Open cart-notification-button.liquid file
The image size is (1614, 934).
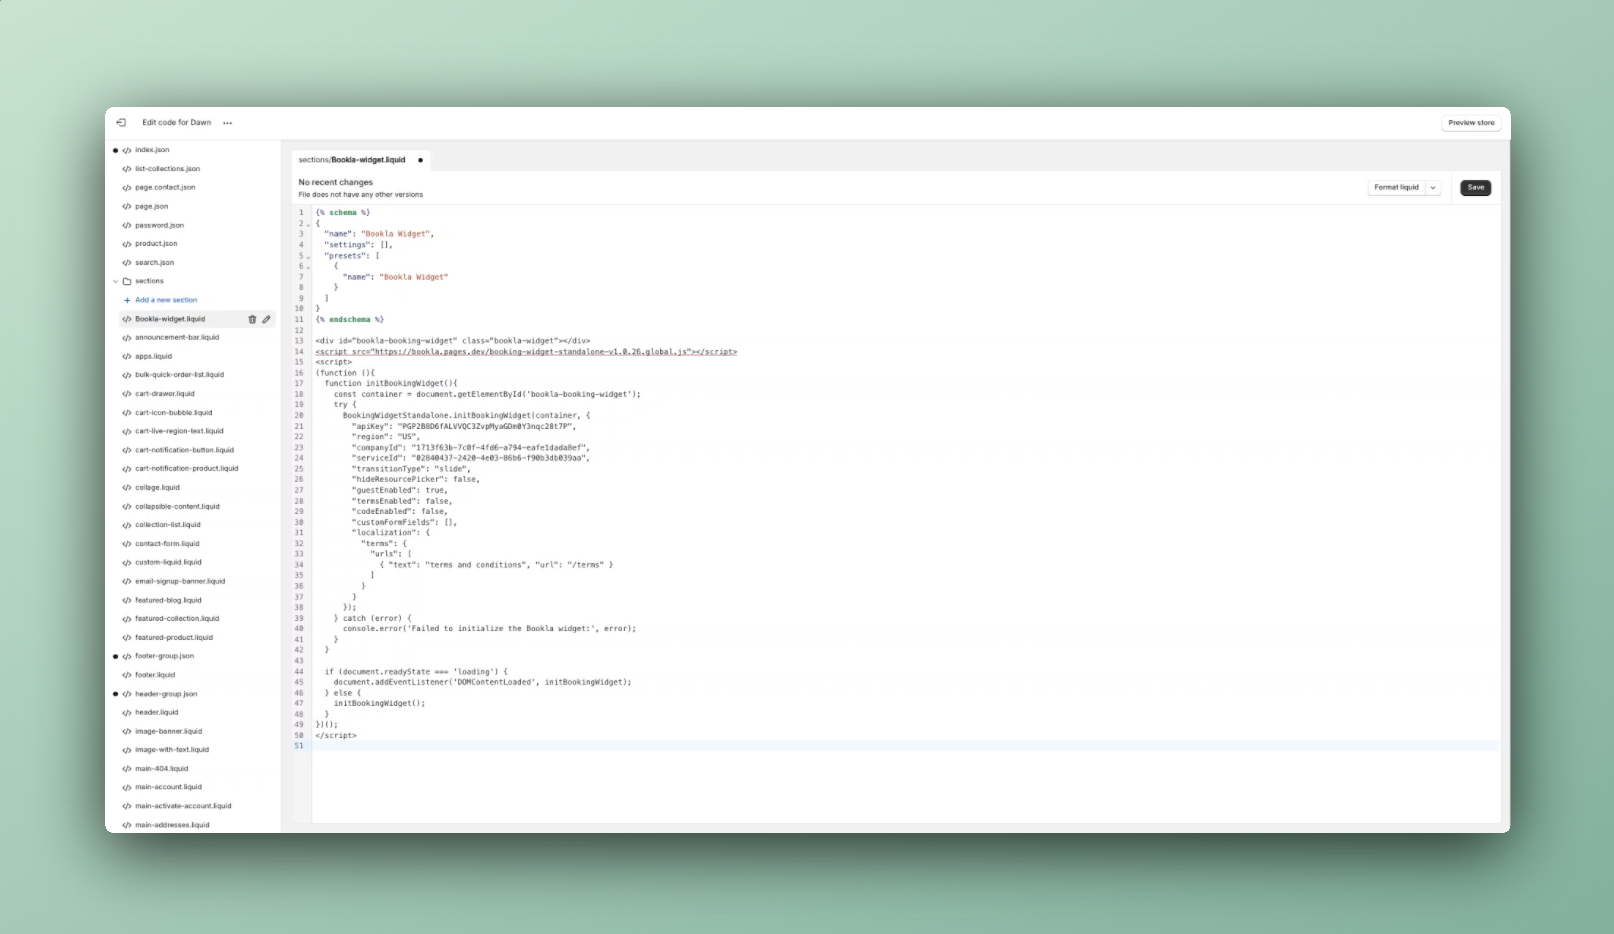point(184,450)
